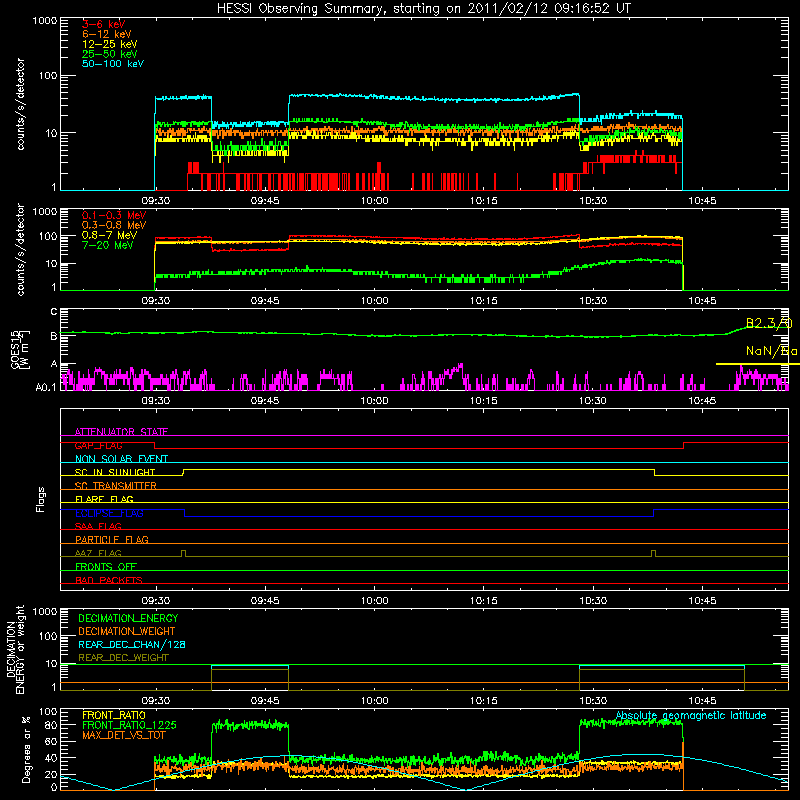The image size is (800, 800).
Task: Click the dim olive flag label above FRONTS_OFF
Action: click(98, 553)
